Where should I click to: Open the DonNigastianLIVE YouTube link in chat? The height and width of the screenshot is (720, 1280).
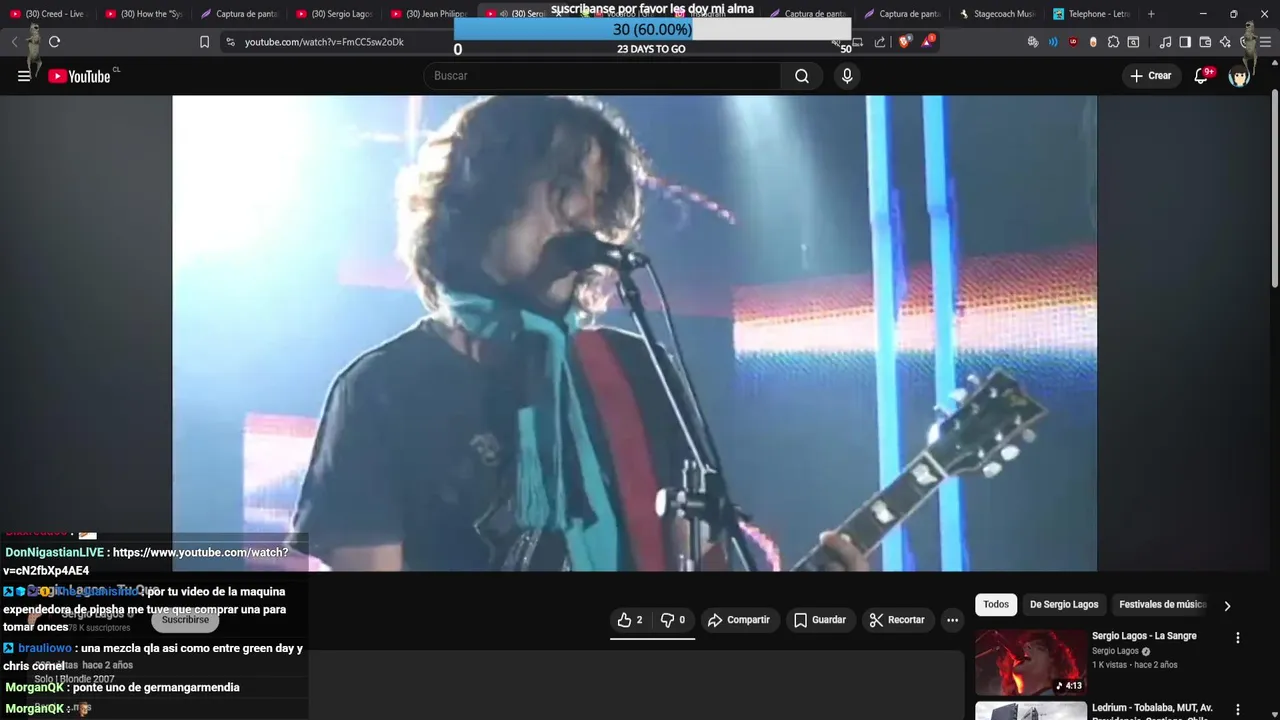coord(145,561)
